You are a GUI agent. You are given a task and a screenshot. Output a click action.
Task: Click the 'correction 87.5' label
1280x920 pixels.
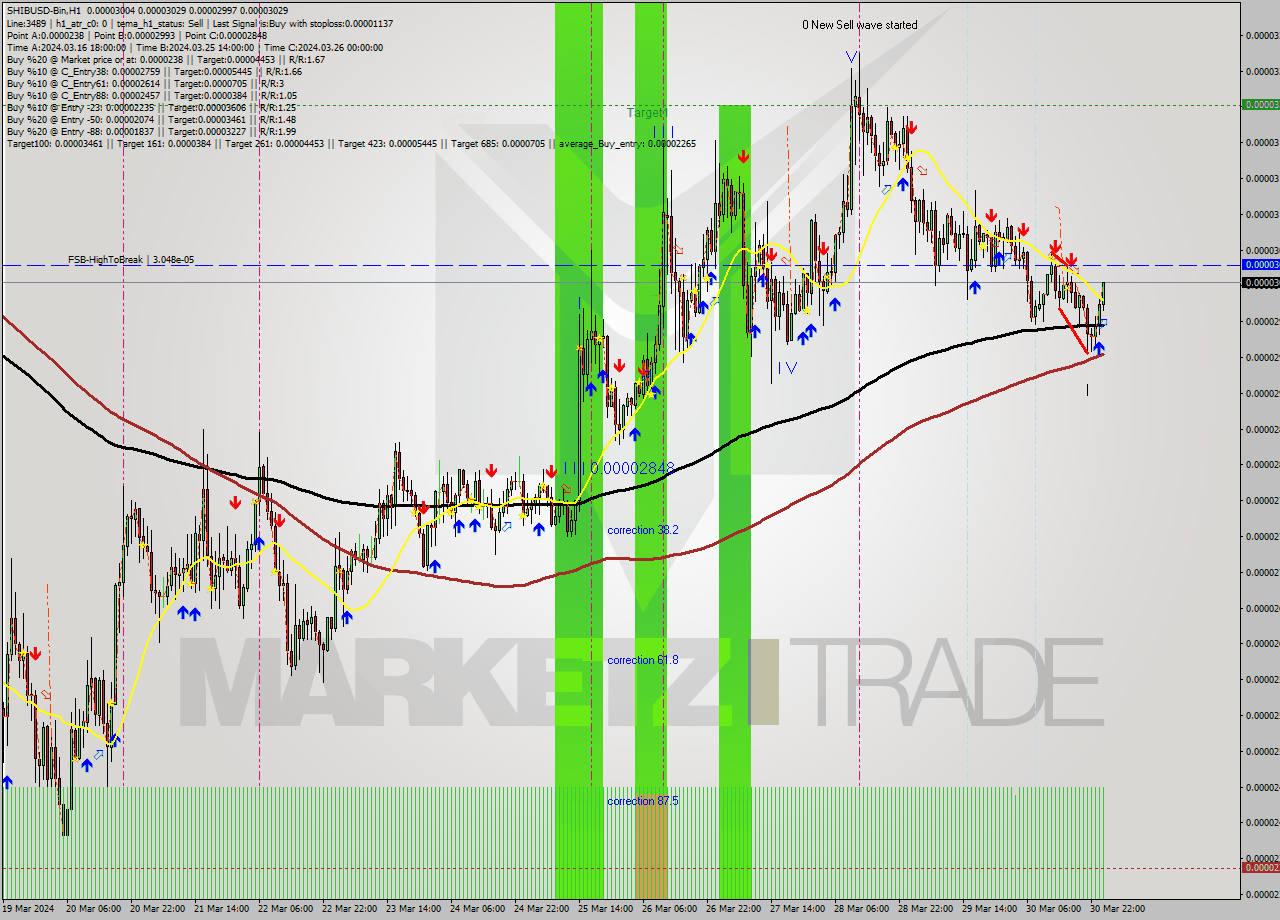click(x=643, y=801)
